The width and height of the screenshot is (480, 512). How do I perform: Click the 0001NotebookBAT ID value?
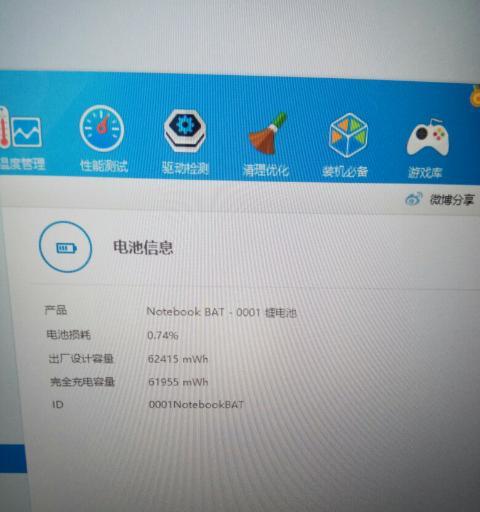(196, 405)
